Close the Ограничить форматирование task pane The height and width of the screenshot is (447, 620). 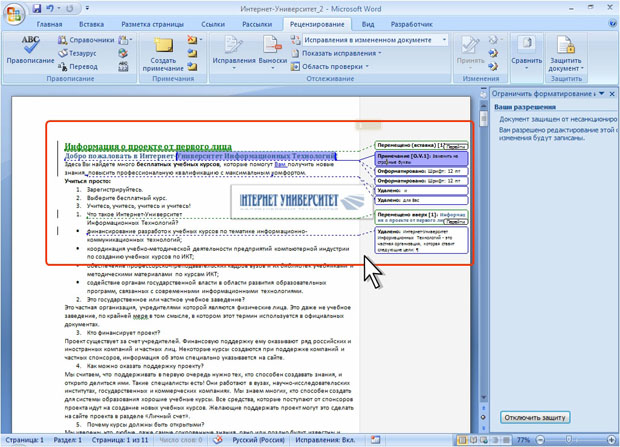pyautogui.click(x=611, y=94)
